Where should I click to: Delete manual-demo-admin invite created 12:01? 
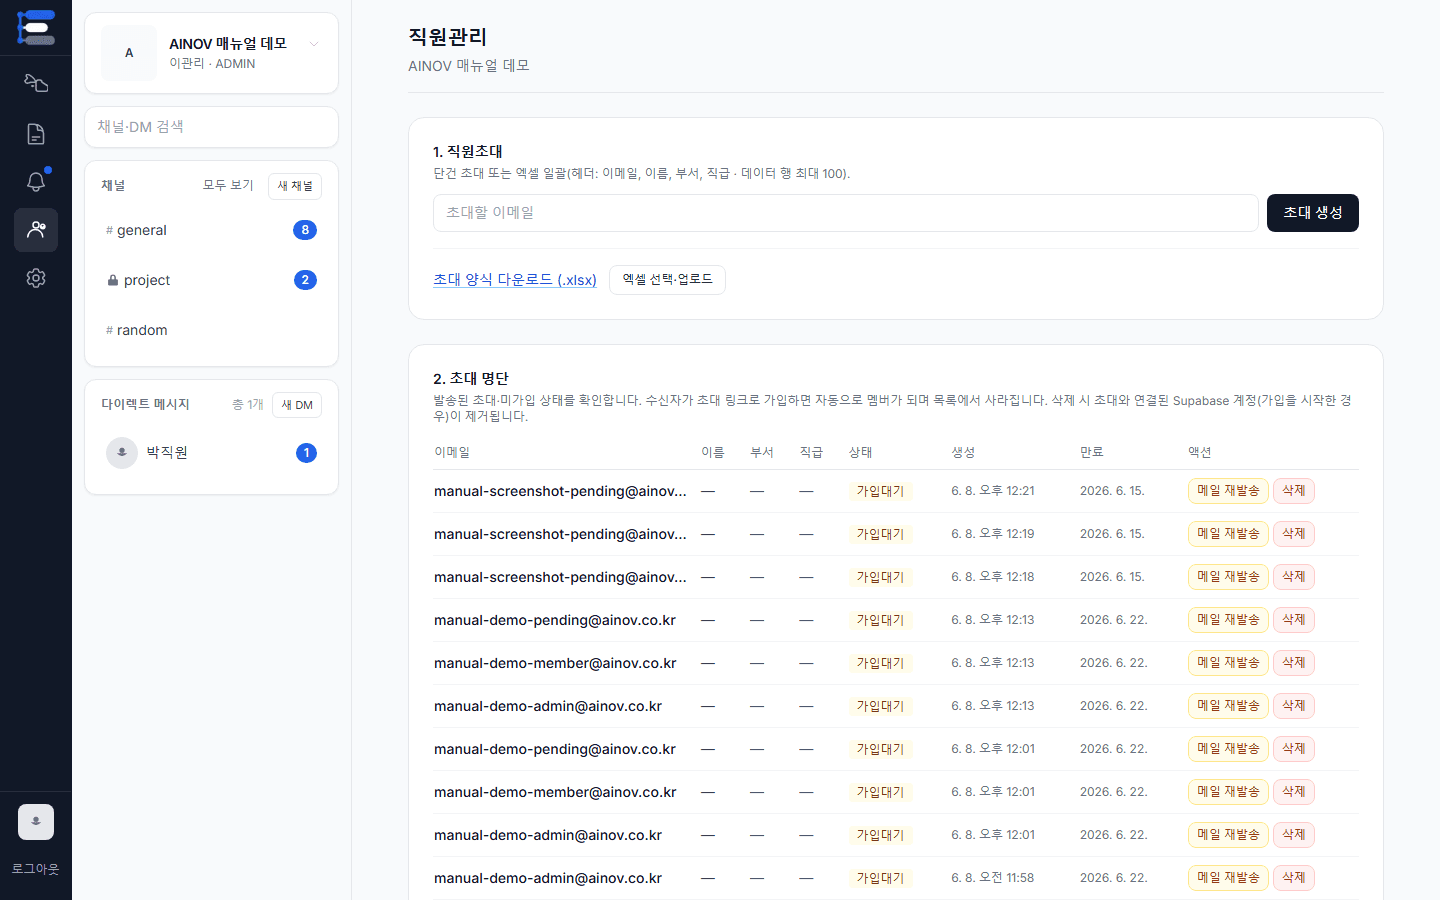[1294, 835]
